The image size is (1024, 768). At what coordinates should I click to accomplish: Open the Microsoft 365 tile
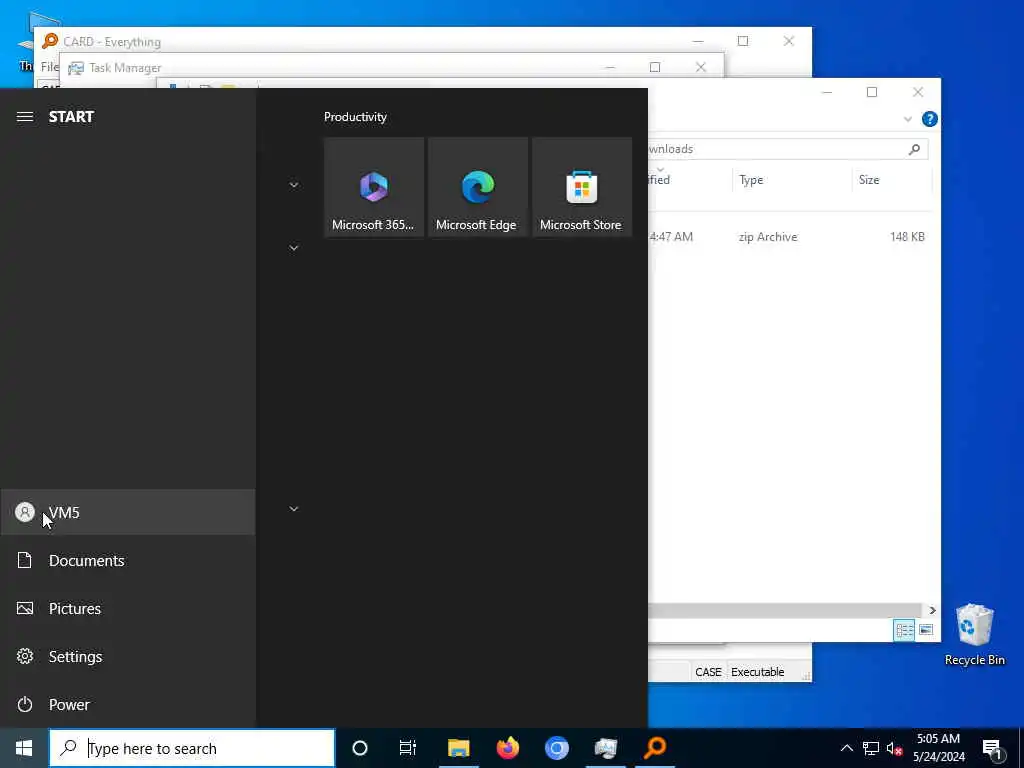(374, 187)
